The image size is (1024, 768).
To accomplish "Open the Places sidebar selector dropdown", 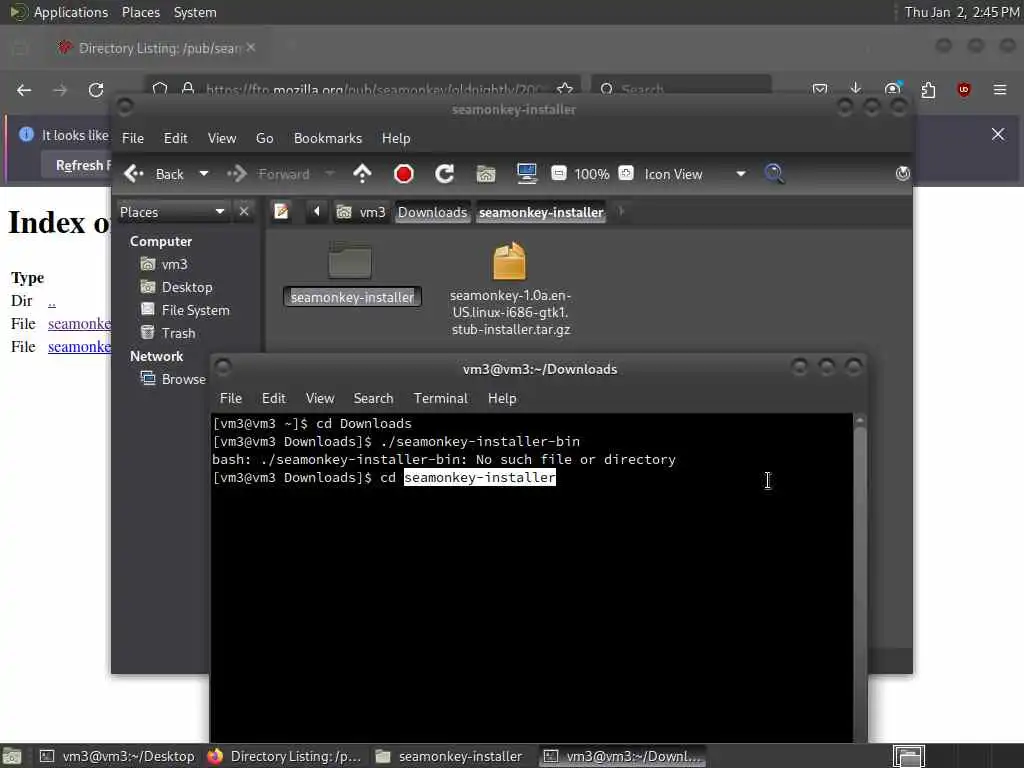I will point(172,212).
